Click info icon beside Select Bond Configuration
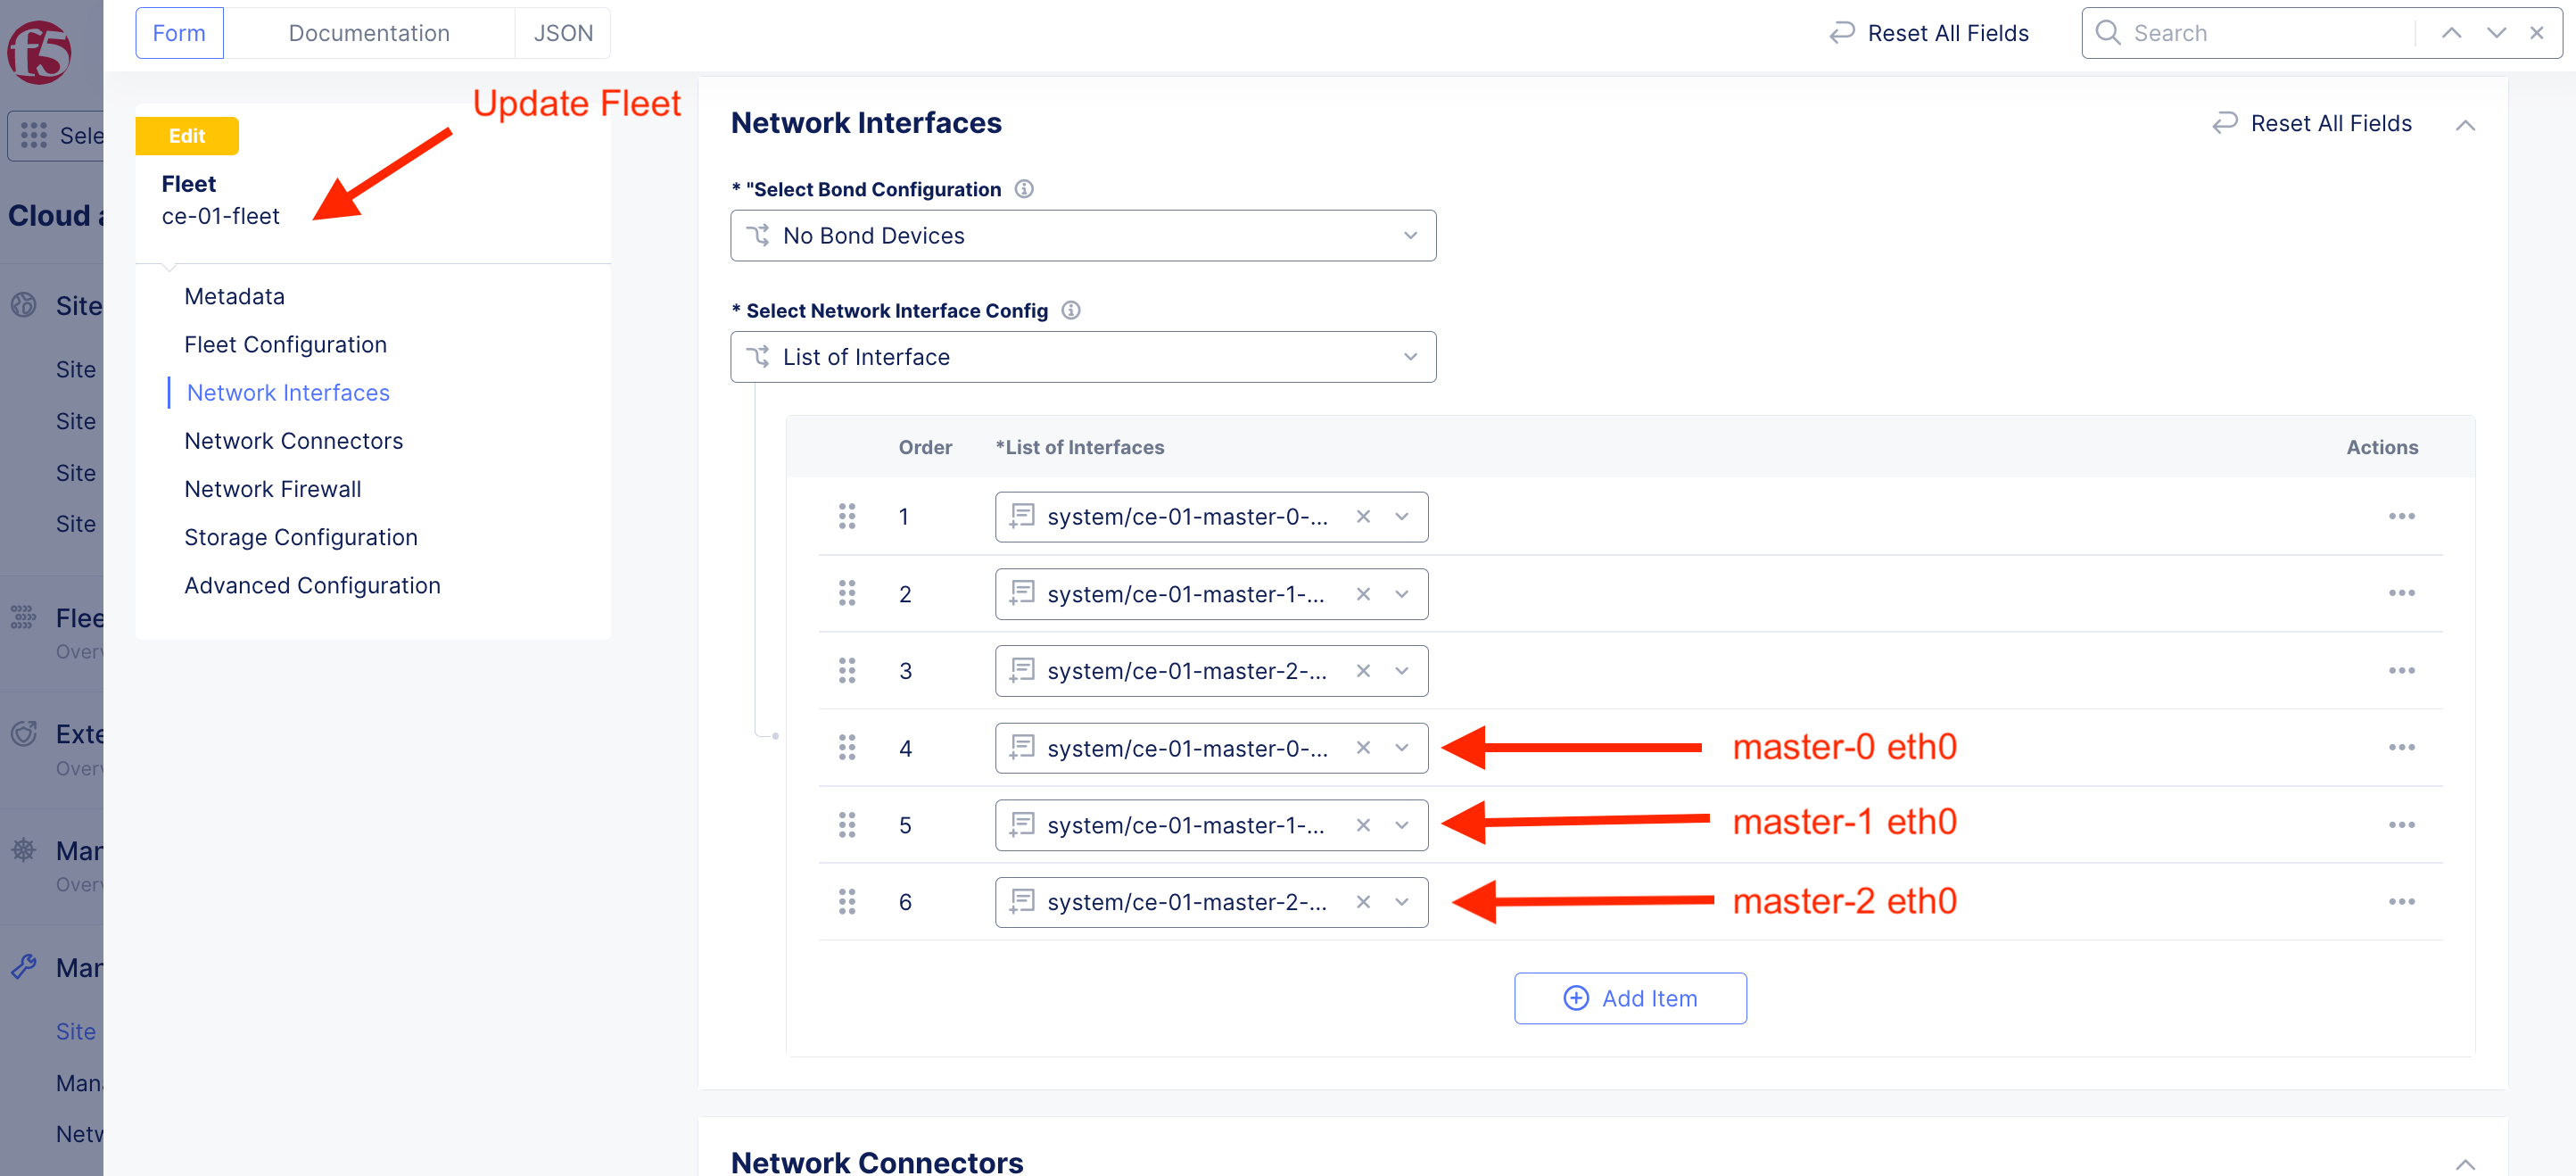Screen dimensions: 2576x1176 click(x=1024, y=189)
